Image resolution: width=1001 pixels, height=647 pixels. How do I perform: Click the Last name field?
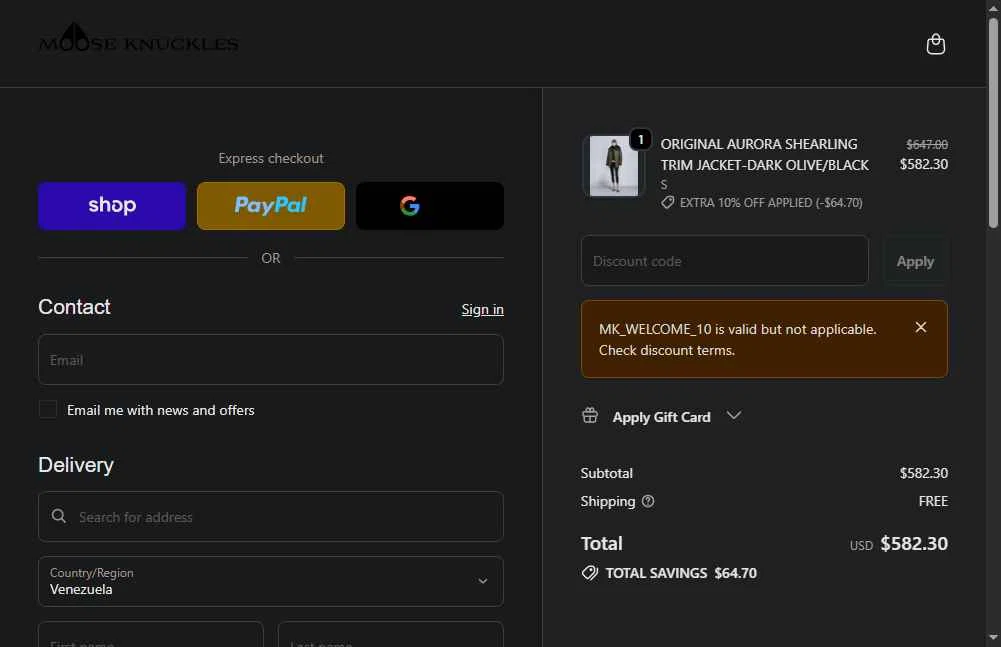[391, 634]
